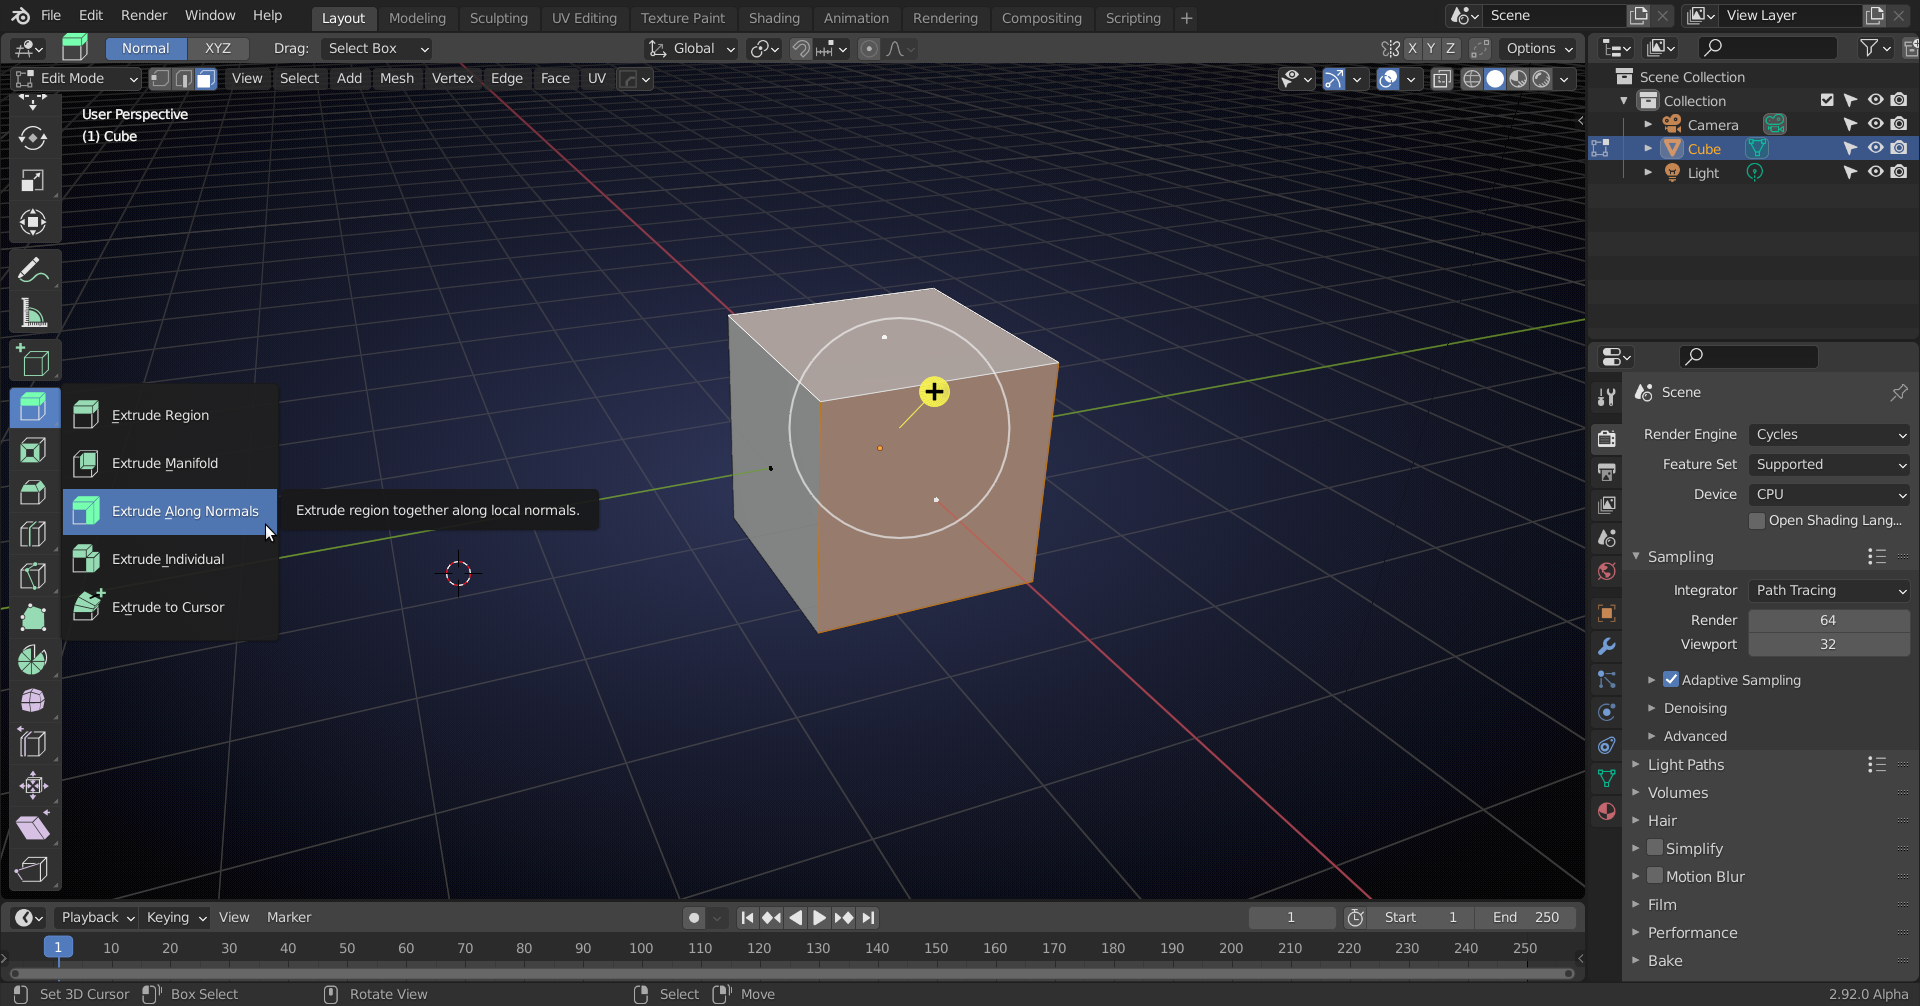The width and height of the screenshot is (1920, 1006).
Task: Click the Viewport samples slider
Action: 1829,644
